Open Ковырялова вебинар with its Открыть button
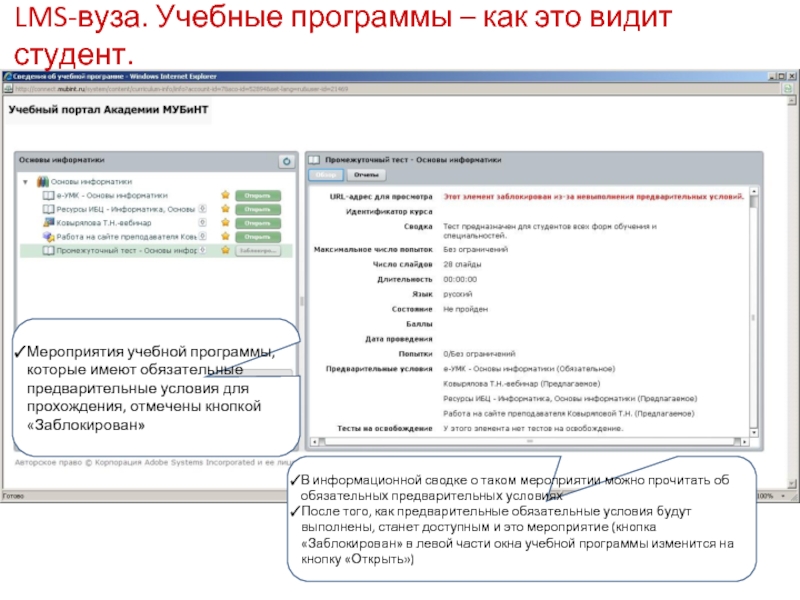Viewport: 800px width, 600px height. tap(258, 223)
